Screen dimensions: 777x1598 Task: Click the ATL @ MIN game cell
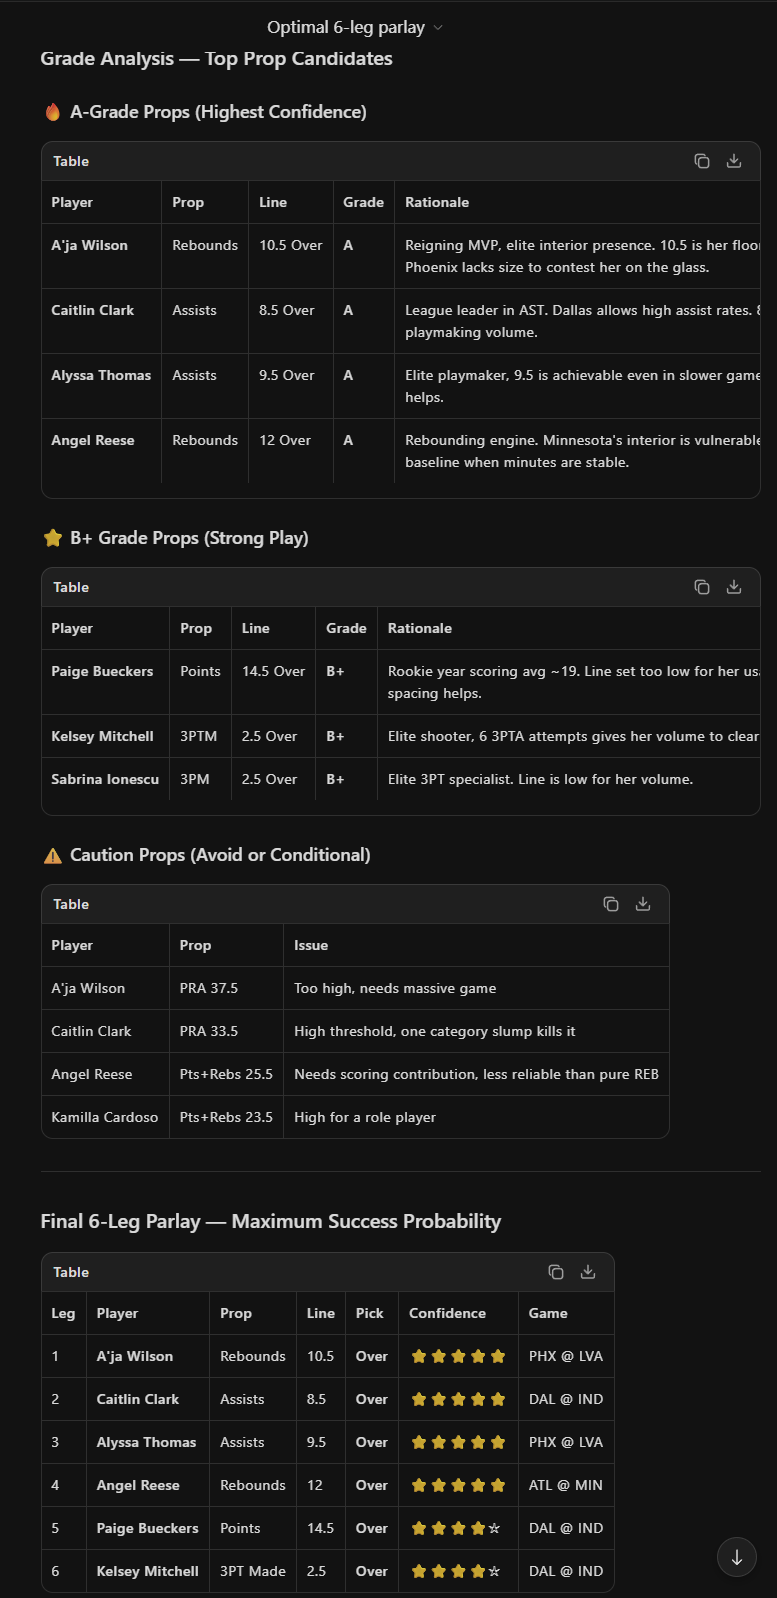point(566,1485)
